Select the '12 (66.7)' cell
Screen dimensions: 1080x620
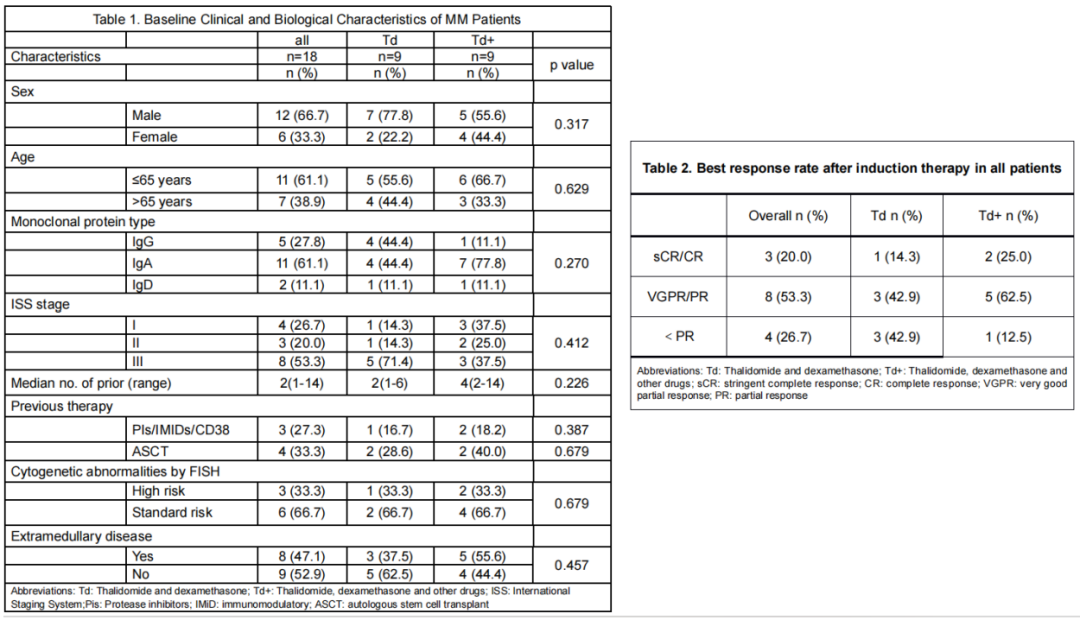(302, 115)
